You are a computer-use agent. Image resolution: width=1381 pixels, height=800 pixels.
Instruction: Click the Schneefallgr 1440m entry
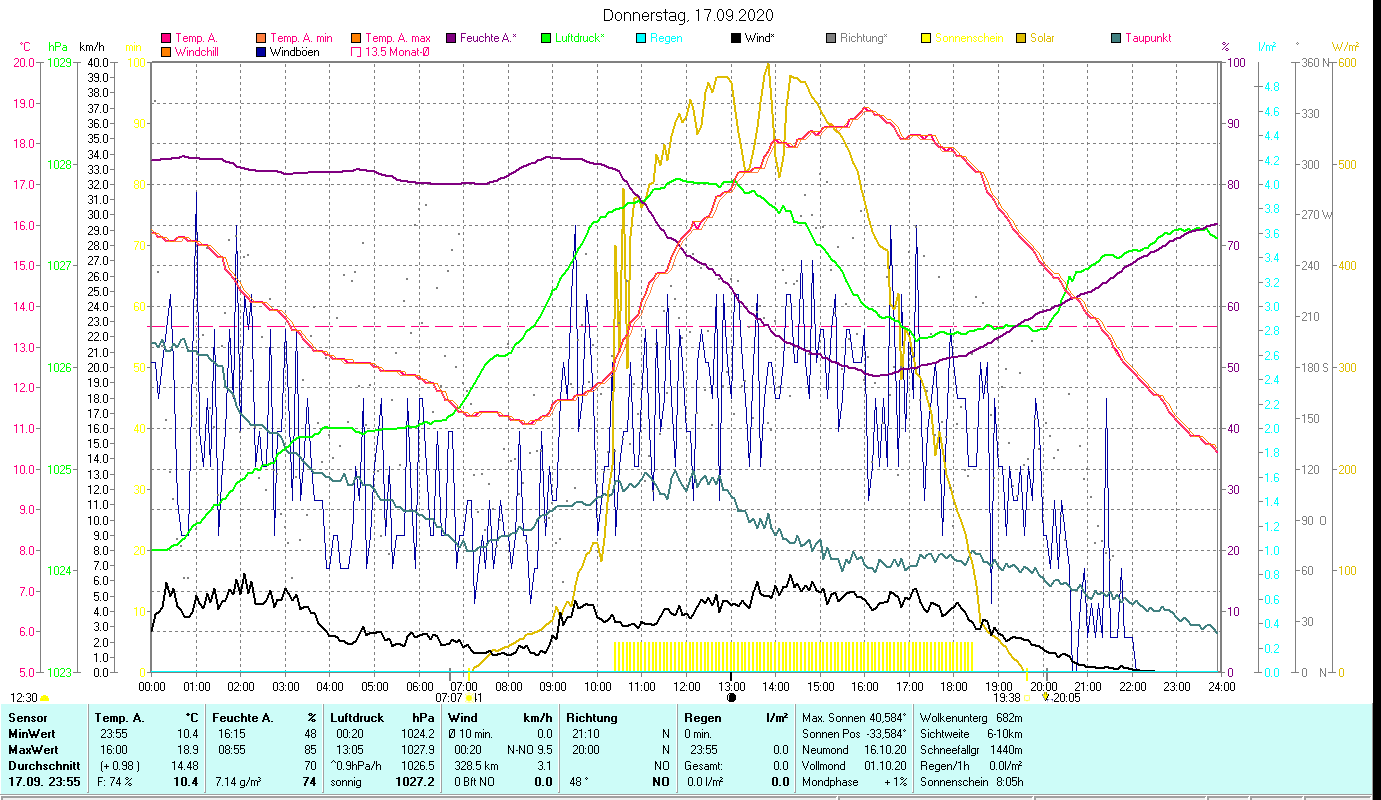point(971,750)
